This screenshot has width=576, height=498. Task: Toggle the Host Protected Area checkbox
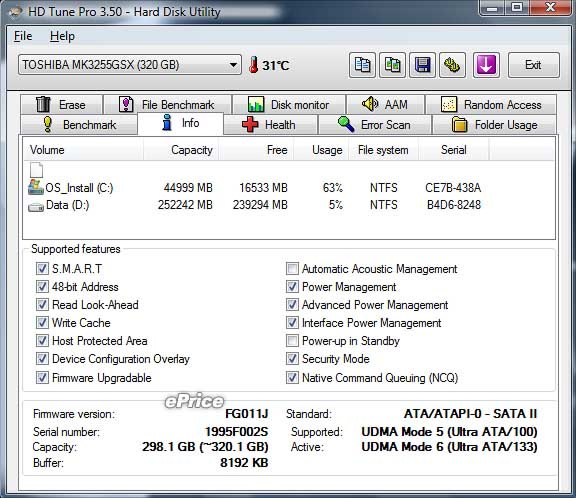[42, 340]
